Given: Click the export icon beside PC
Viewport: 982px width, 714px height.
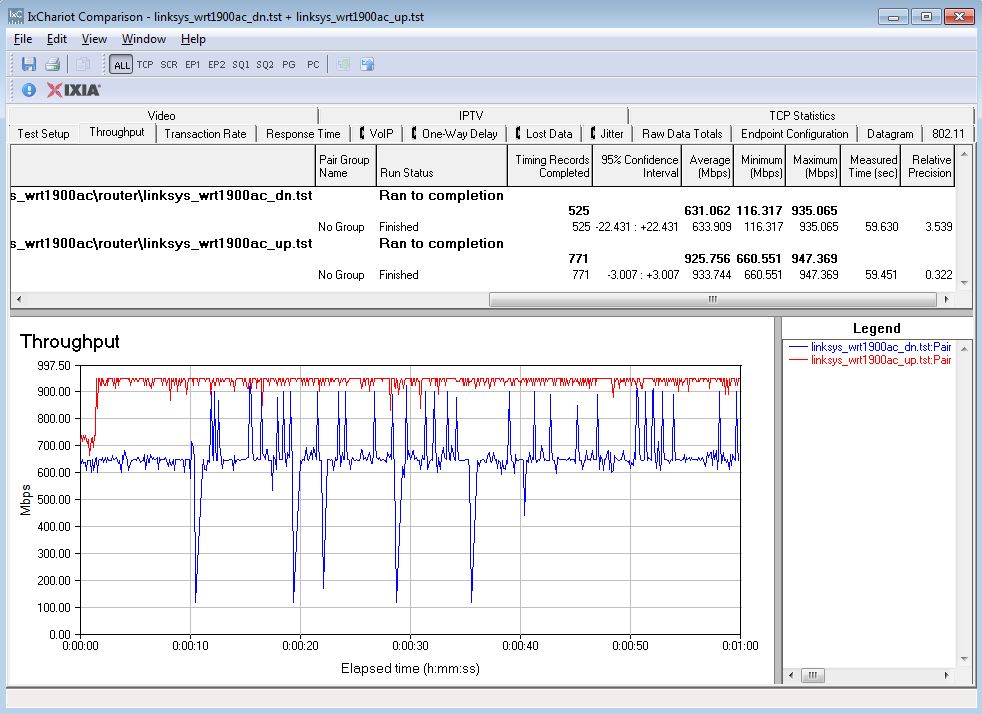Looking at the screenshot, I should (x=367, y=64).
